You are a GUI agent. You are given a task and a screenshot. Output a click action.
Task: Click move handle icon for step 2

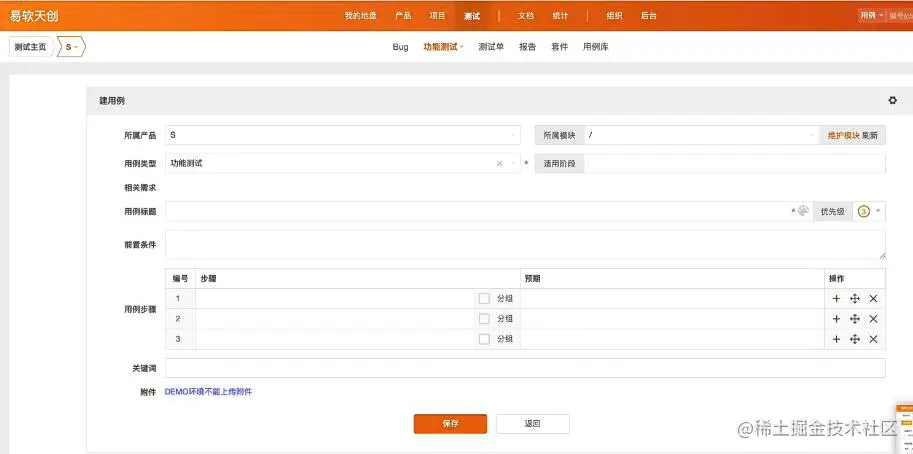[855, 319]
